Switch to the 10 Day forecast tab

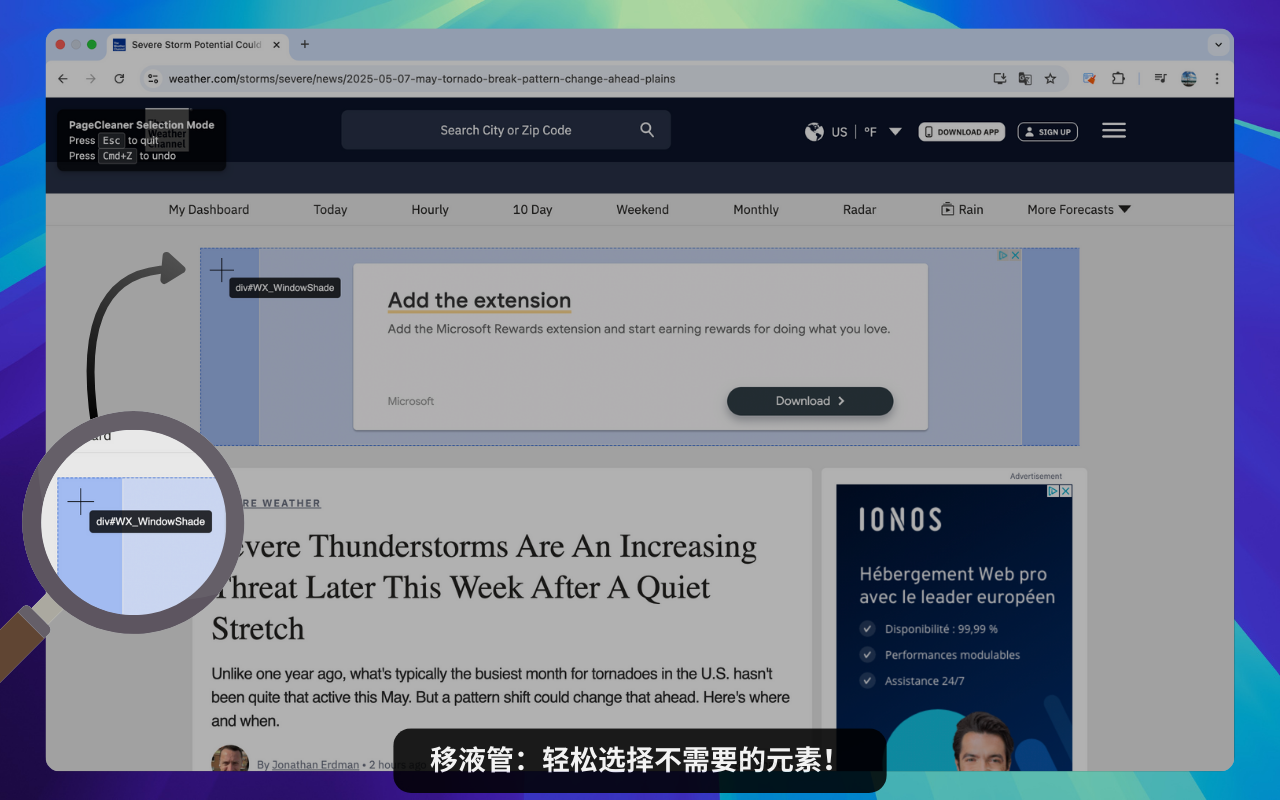pyautogui.click(x=532, y=209)
